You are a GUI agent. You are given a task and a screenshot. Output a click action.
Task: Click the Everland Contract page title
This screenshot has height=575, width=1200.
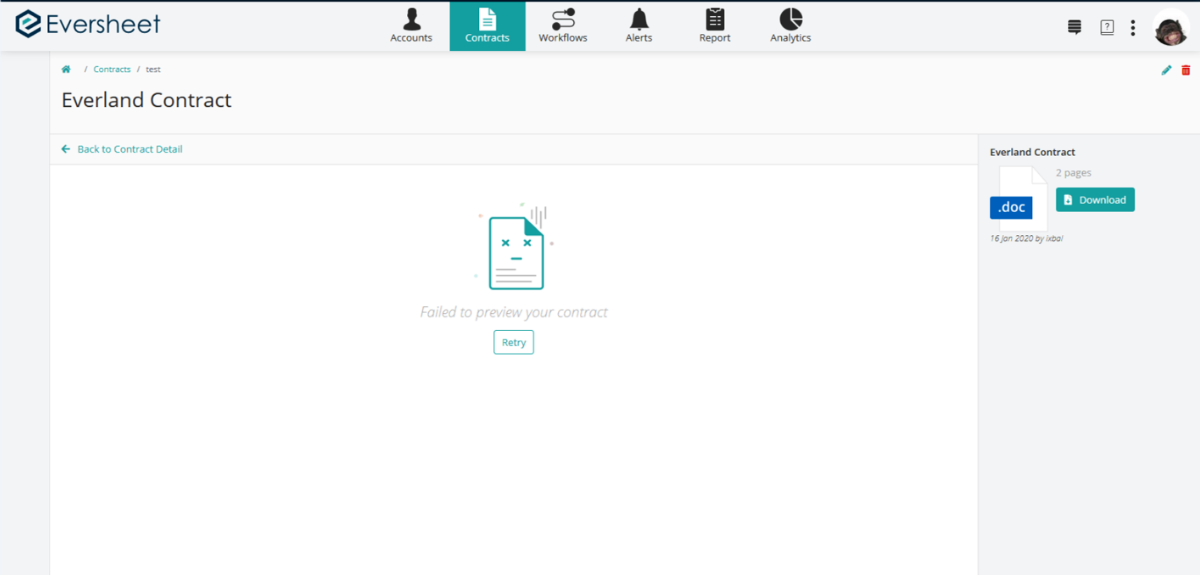coord(146,100)
